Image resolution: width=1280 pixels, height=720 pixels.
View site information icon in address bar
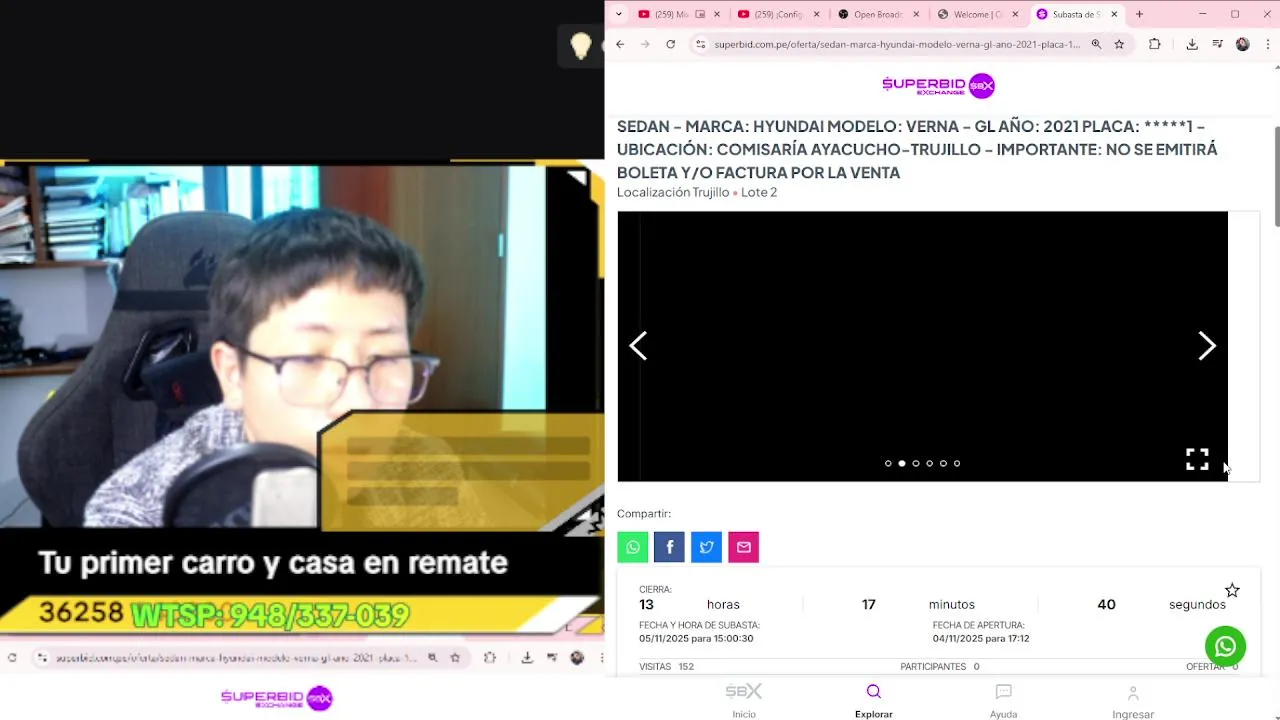(701, 44)
